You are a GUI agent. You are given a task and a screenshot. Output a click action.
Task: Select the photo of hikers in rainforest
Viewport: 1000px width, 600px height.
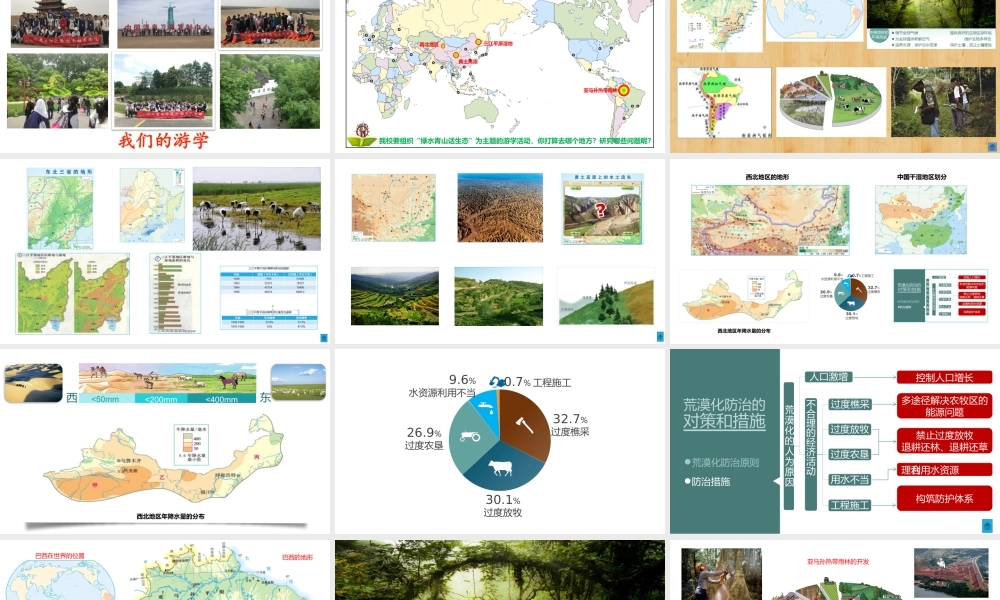coord(943,102)
